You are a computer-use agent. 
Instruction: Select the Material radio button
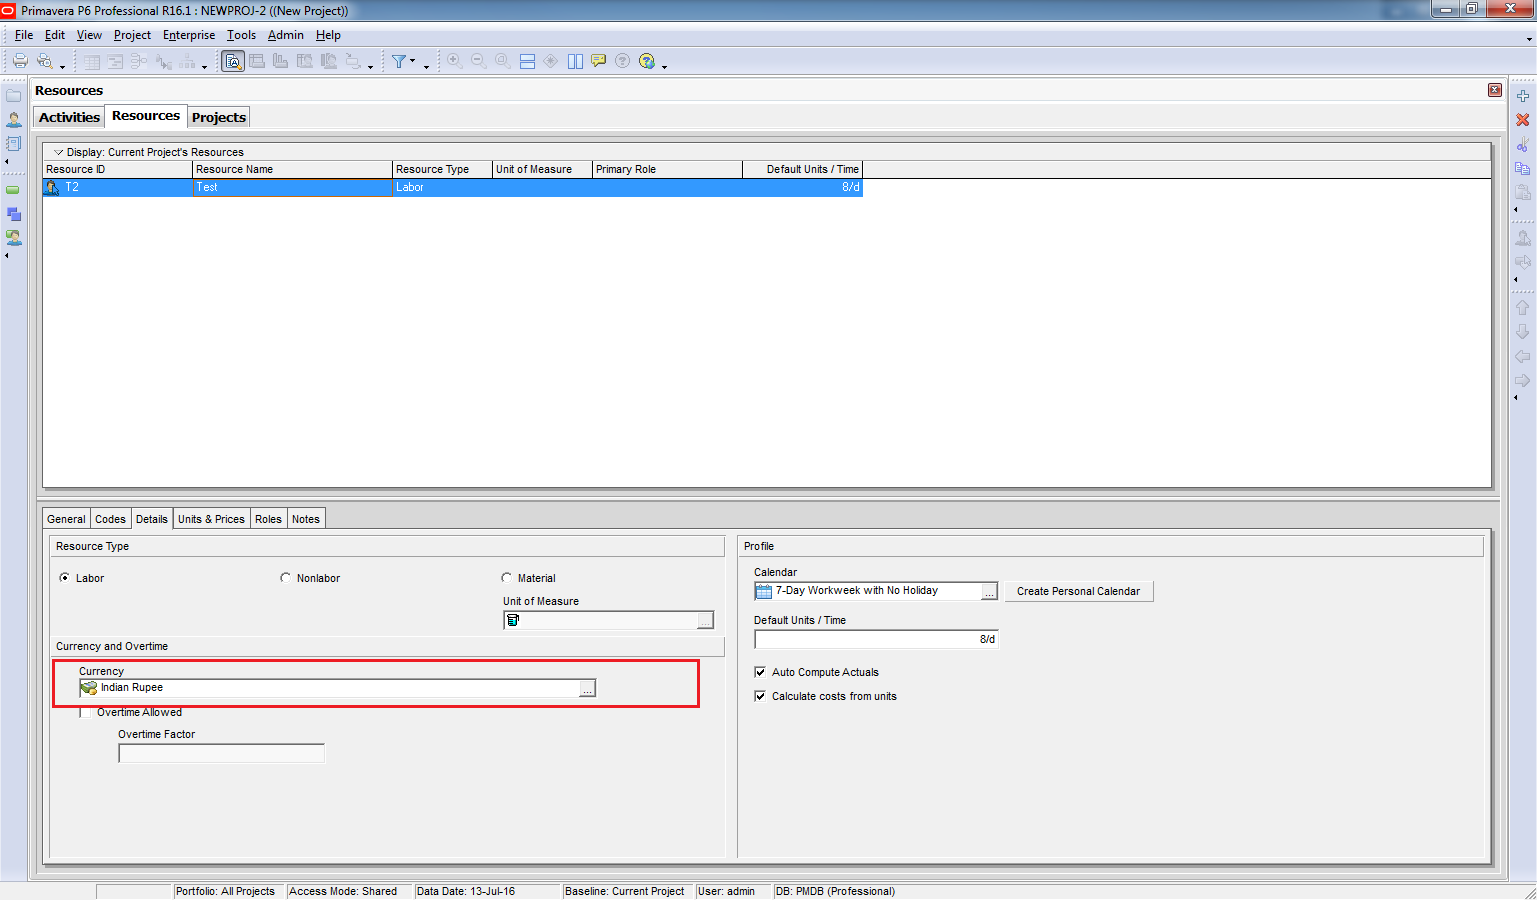pyautogui.click(x=507, y=578)
